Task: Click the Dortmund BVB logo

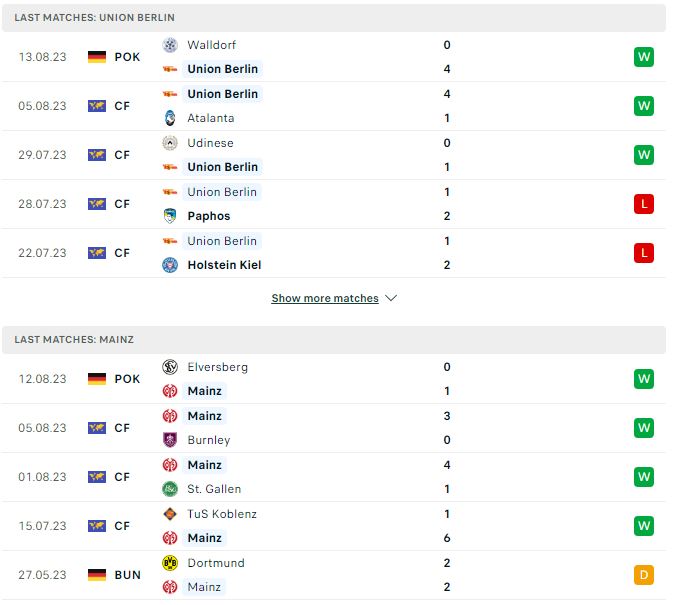Action: pyautogui.click(x=170, y=563)
